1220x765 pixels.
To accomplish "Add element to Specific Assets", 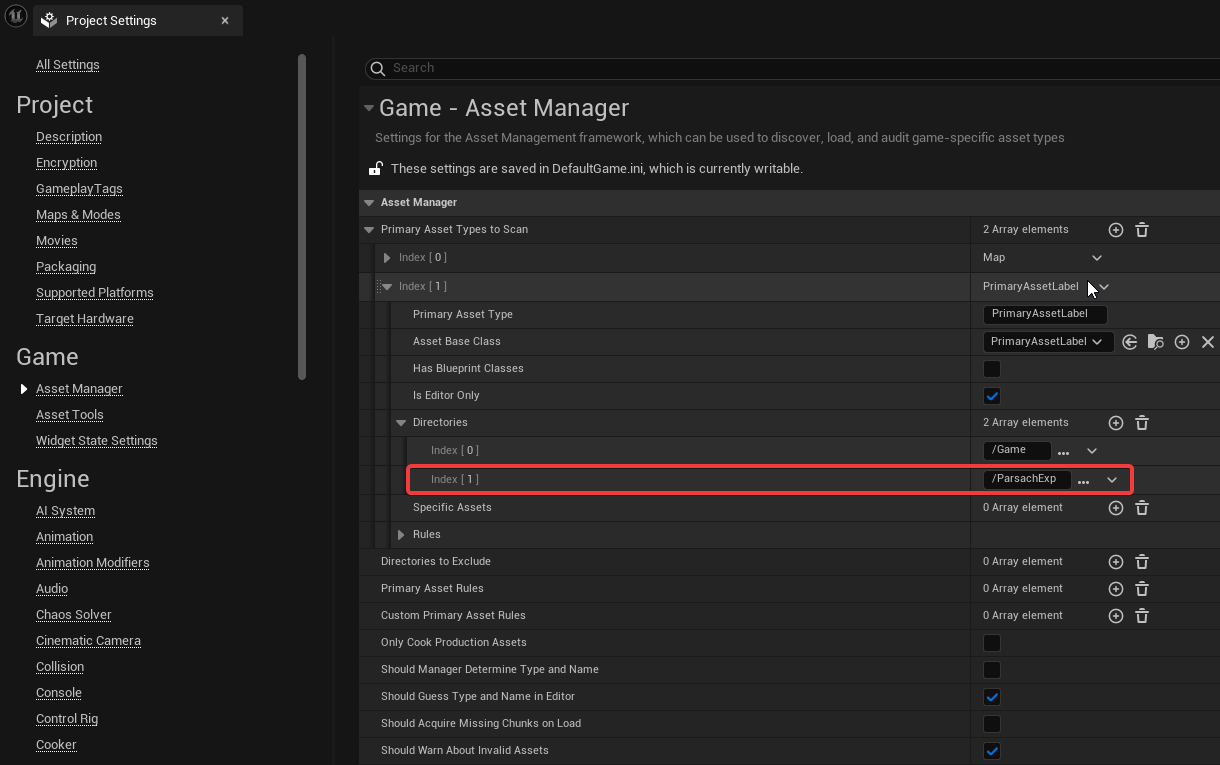I will pos(1116,508).
